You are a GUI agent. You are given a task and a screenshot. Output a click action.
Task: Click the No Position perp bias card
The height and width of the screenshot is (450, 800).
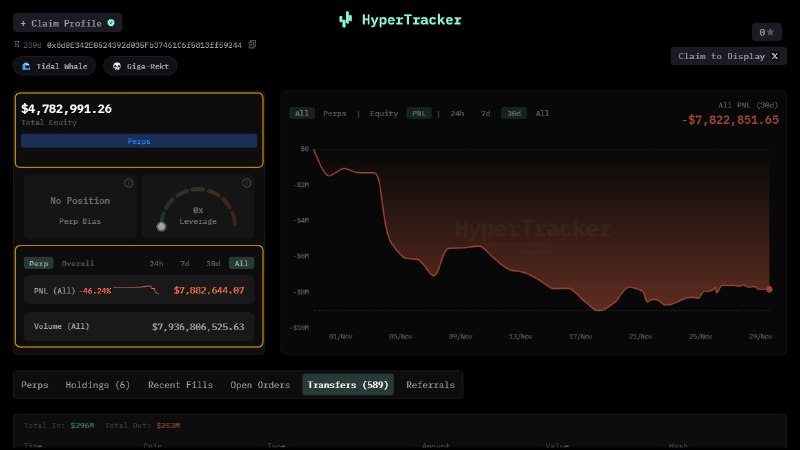pos(80,207)
